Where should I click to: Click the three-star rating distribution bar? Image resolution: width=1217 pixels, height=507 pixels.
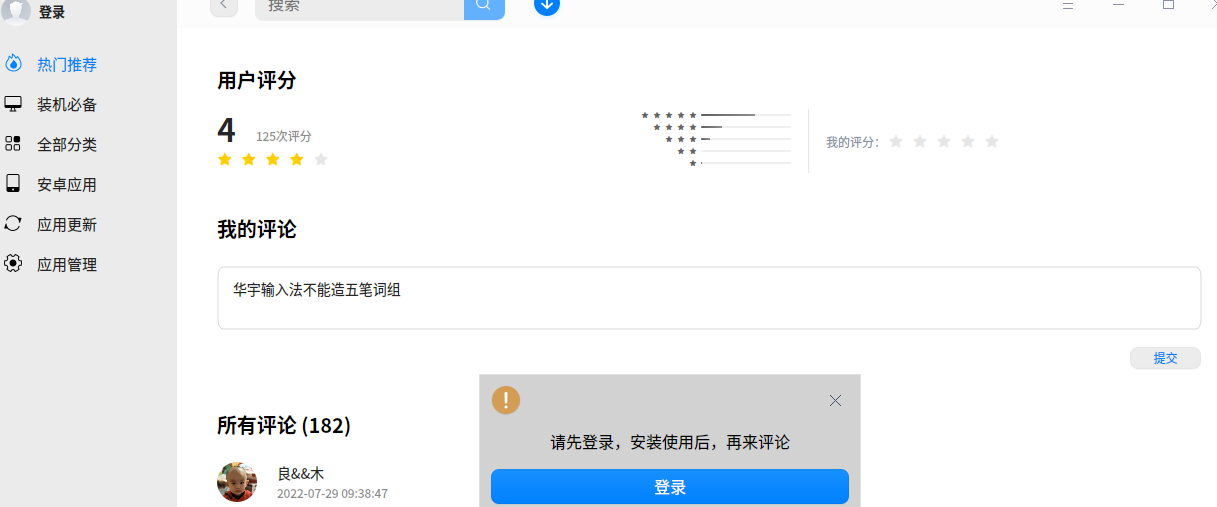click(746, 139)
